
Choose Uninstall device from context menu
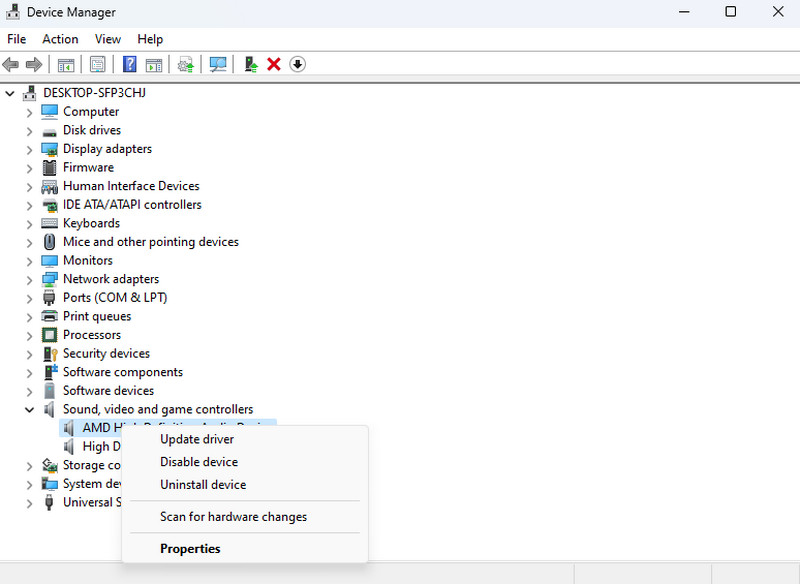pos(203,485)
